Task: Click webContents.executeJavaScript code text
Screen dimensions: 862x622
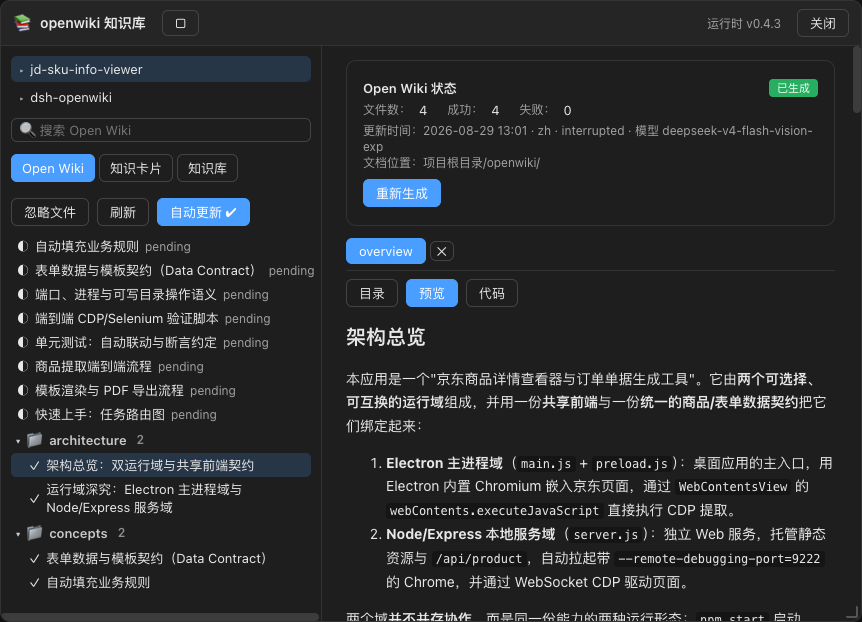Action: click(x=494, y=510)
